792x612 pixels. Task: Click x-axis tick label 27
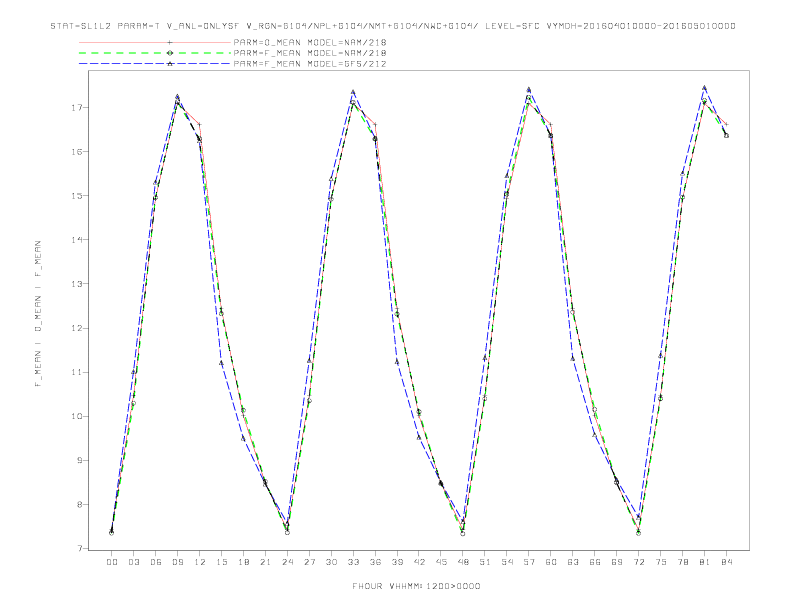(x=309, y=562)
